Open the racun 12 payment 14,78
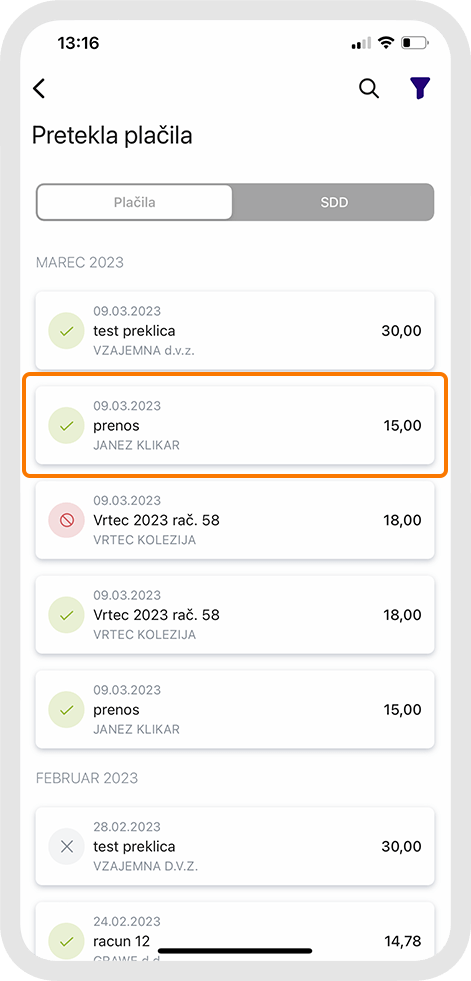471x981 pixels. (235, 932)
